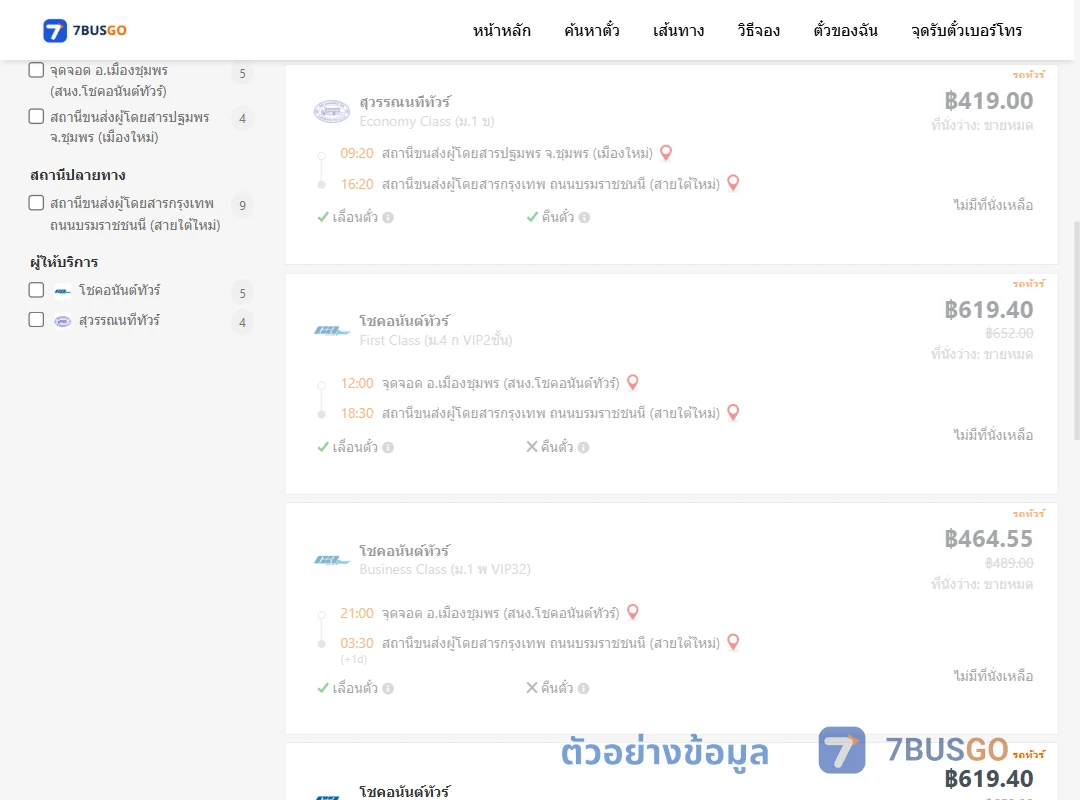Click คืนตั๋ว info icon on 12:00 trip
The image size is (1080, 800).
coord(584,448)
